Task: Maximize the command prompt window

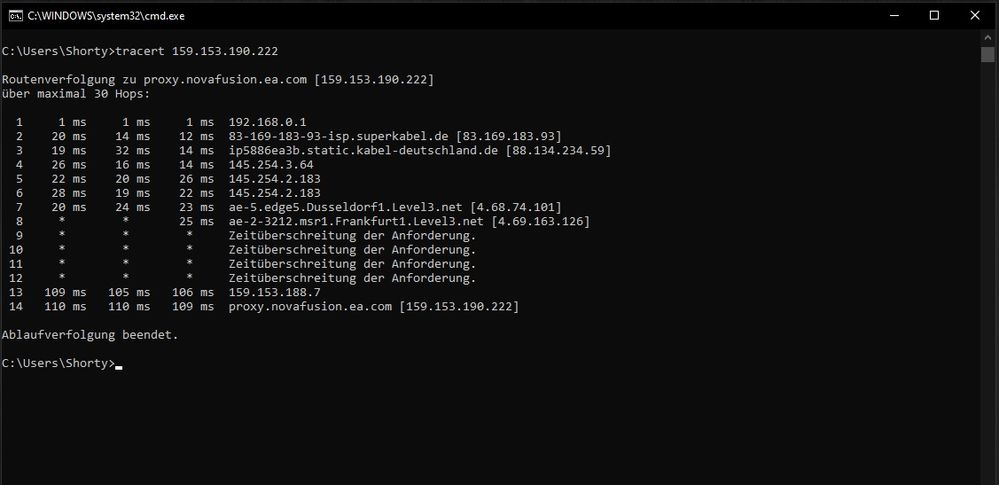Action: point(933,15)
